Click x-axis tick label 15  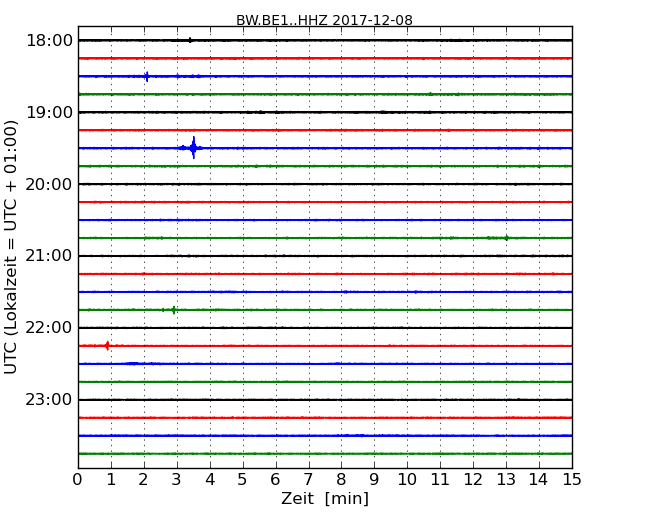coord(572,480)
